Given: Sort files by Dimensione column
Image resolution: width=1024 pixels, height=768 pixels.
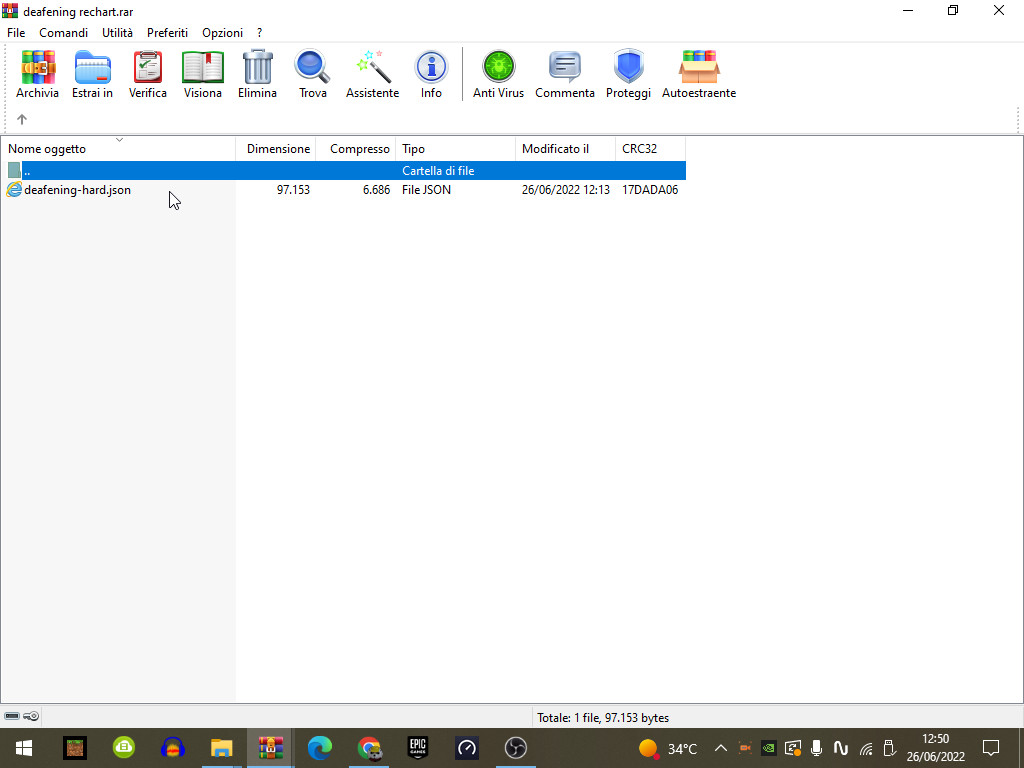Looking at the screenshot, I should (276, 149).
